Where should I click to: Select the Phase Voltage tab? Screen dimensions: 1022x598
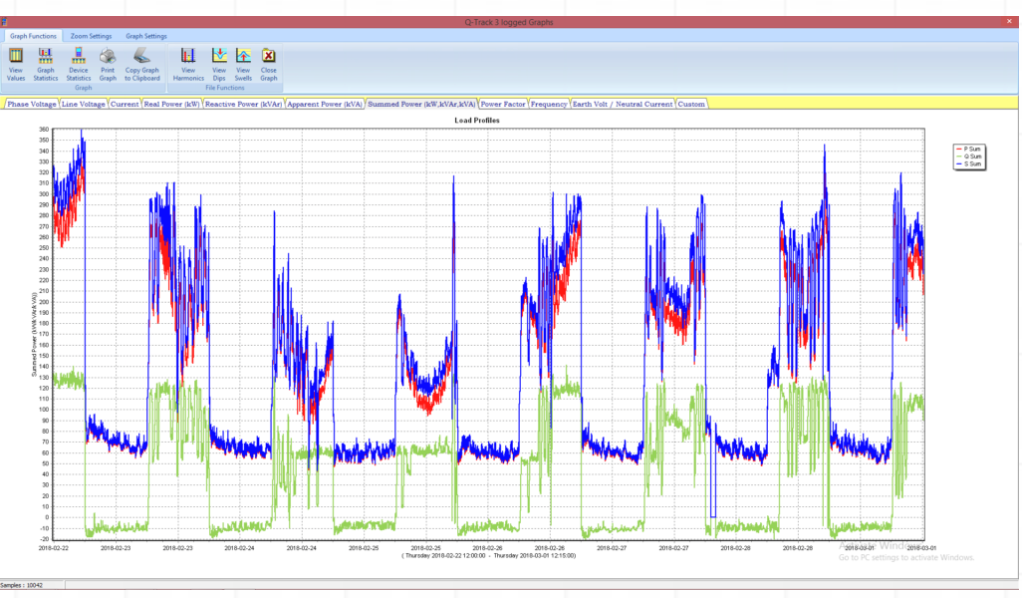tap(31, 104)
